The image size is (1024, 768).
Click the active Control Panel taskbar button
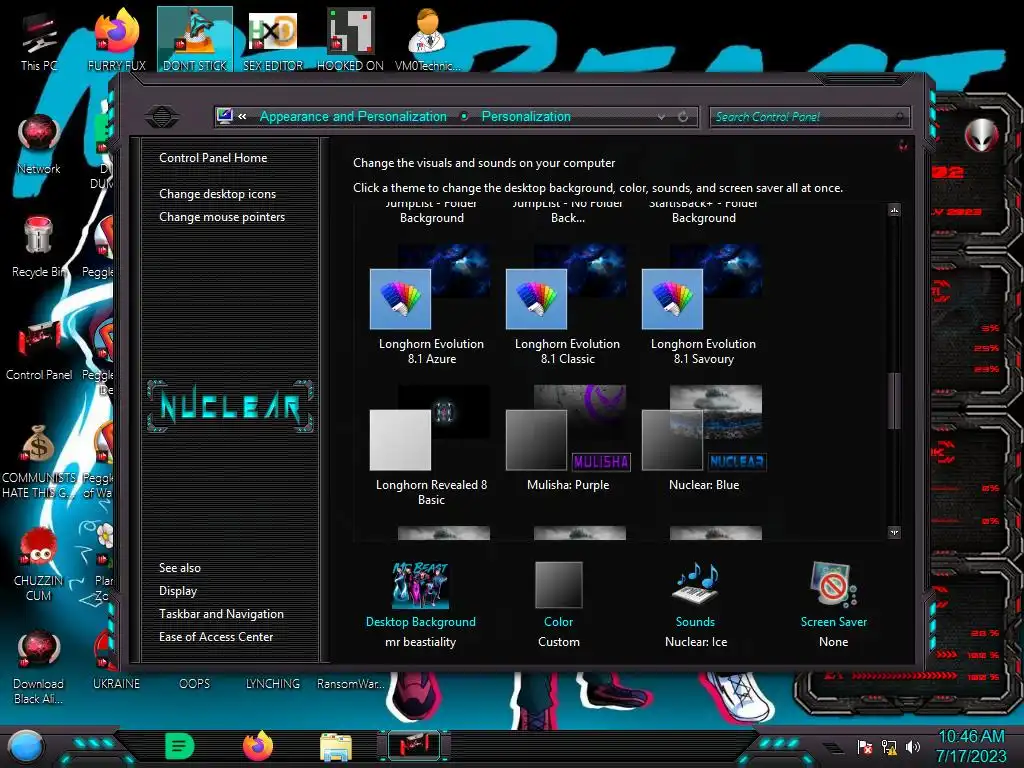coord(414,746)
